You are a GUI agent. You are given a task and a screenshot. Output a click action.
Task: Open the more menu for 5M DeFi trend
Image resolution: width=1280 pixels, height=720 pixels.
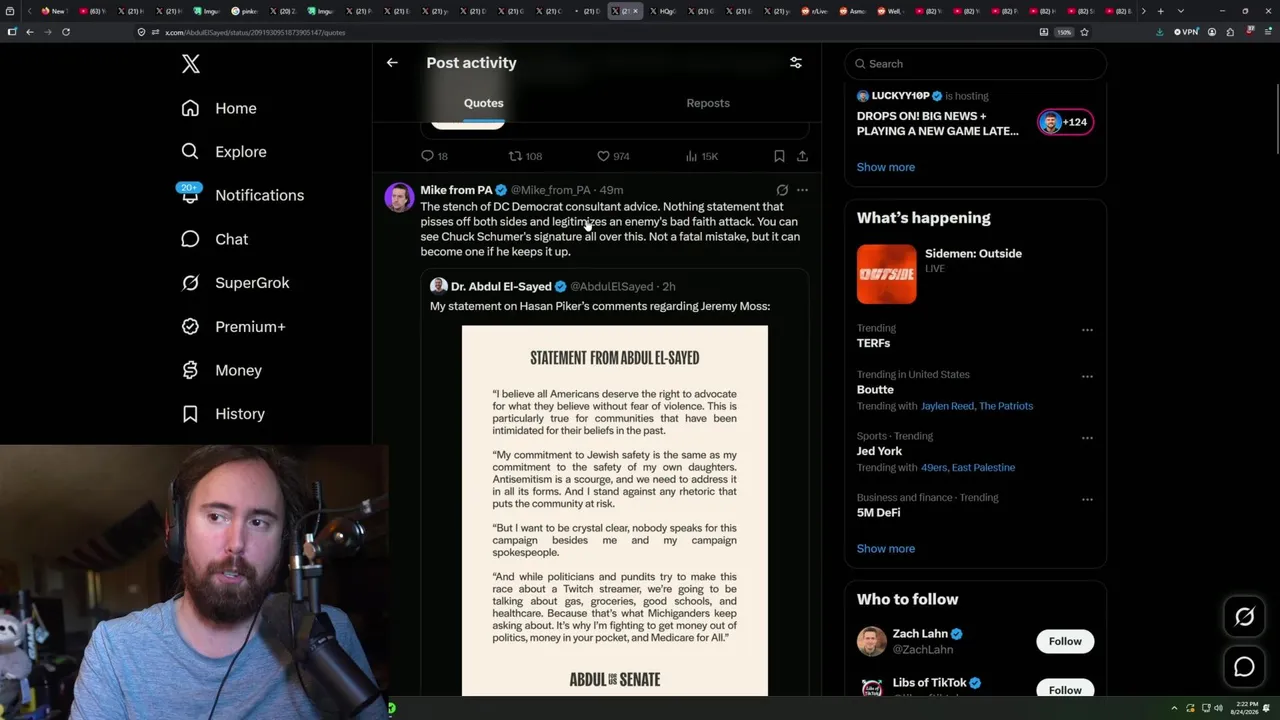tap(1087, 499)
